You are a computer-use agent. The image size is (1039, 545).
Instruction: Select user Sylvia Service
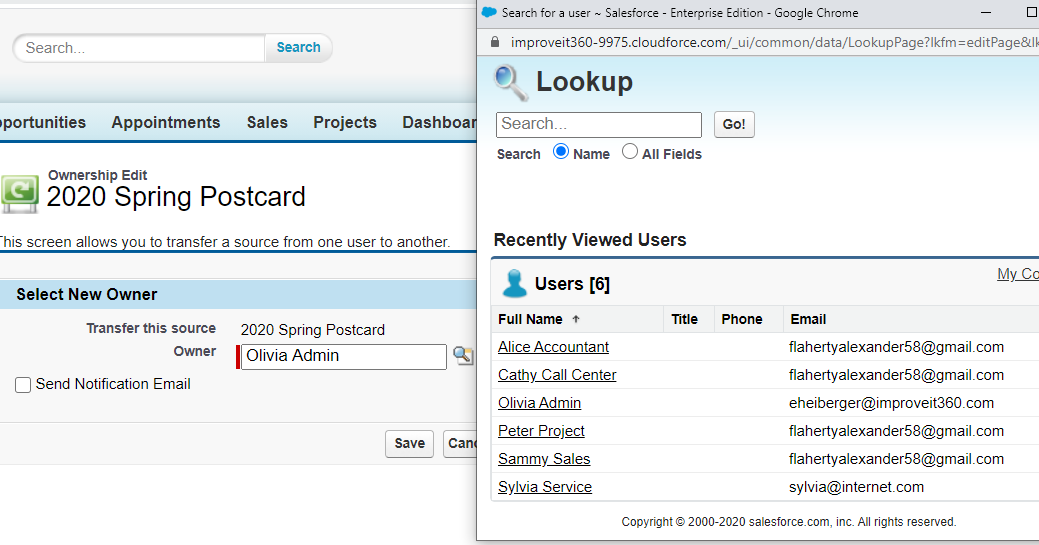(x=545, y=487)
